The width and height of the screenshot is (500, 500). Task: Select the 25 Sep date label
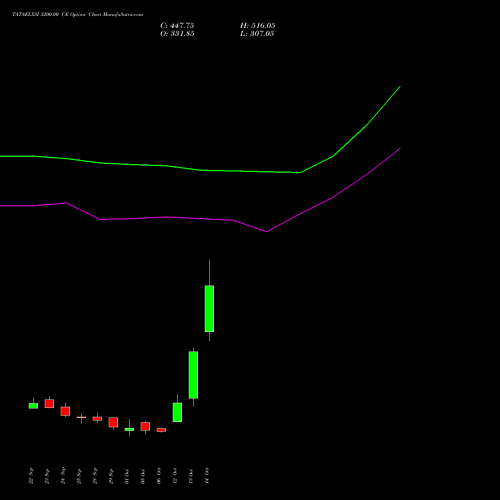tap(79, 476)
